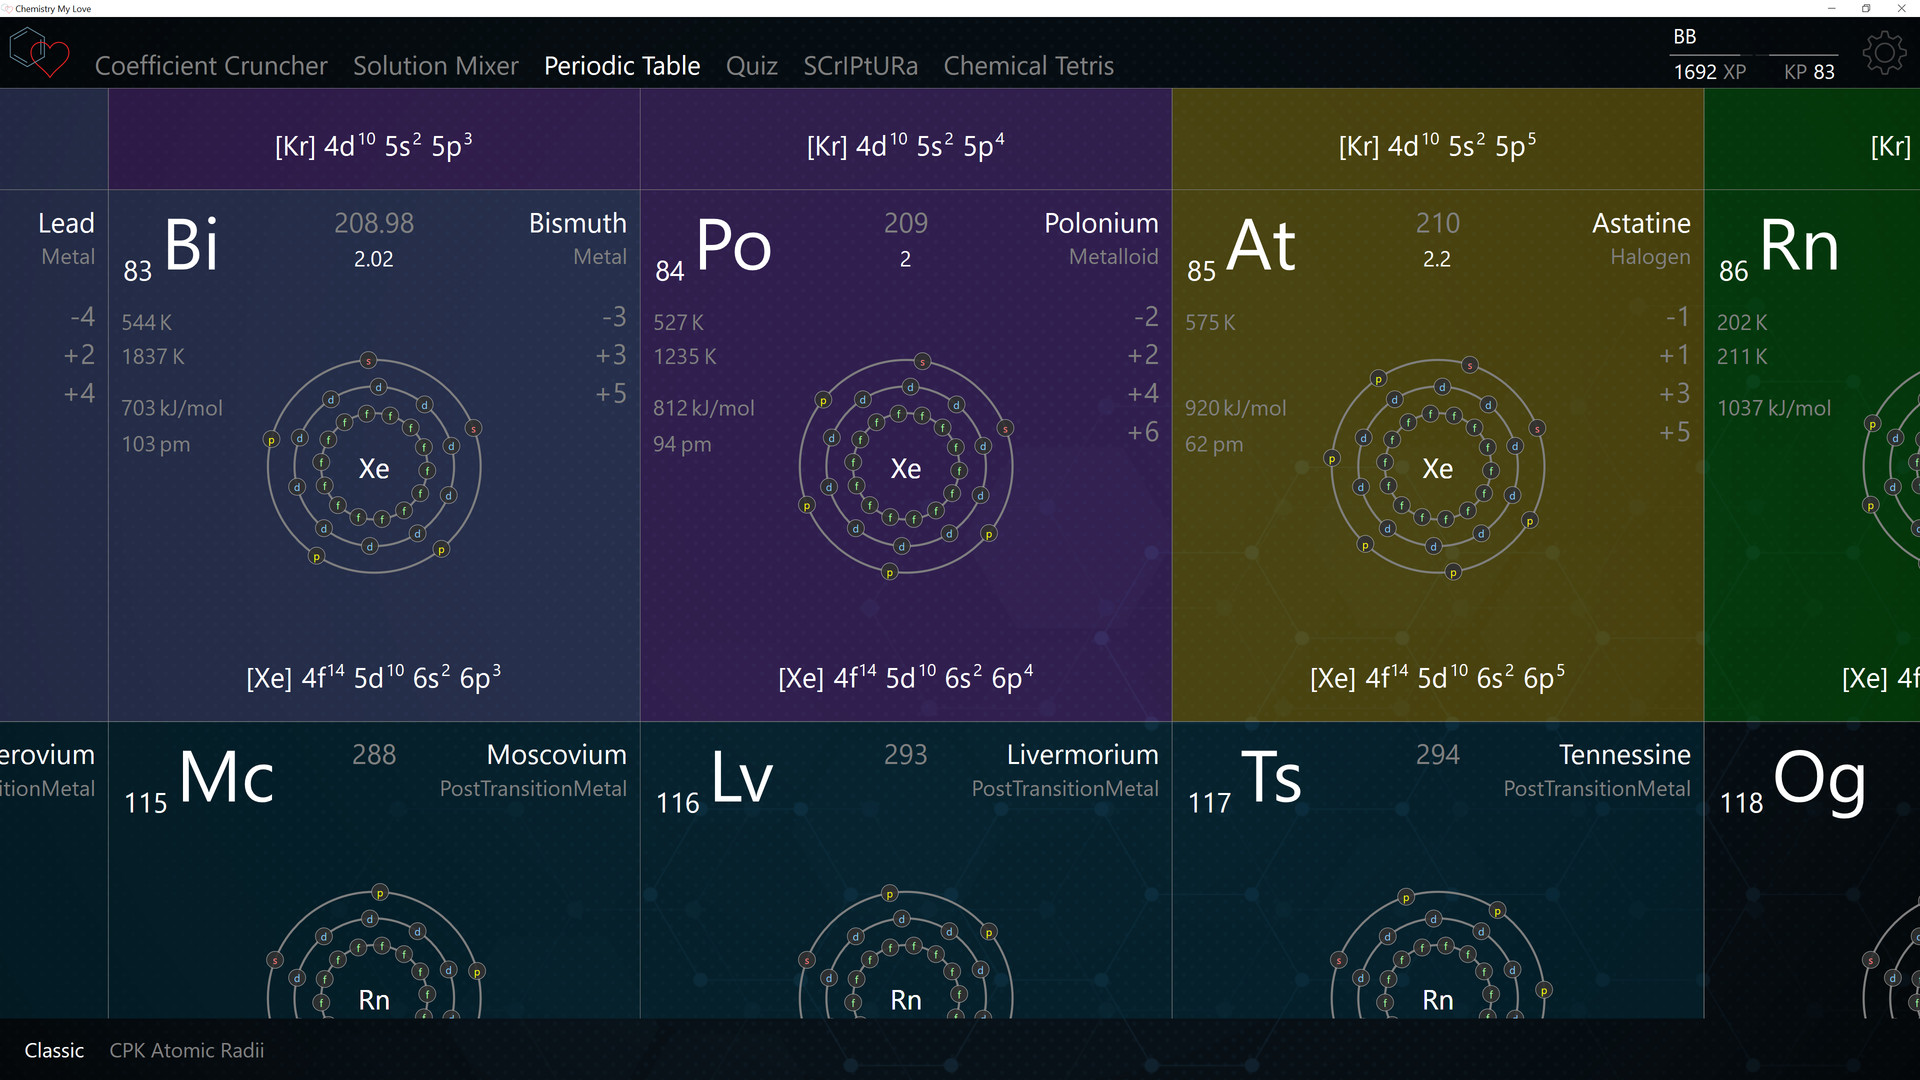Open the Coefficient Cruncher tab

tap(211, 66)
